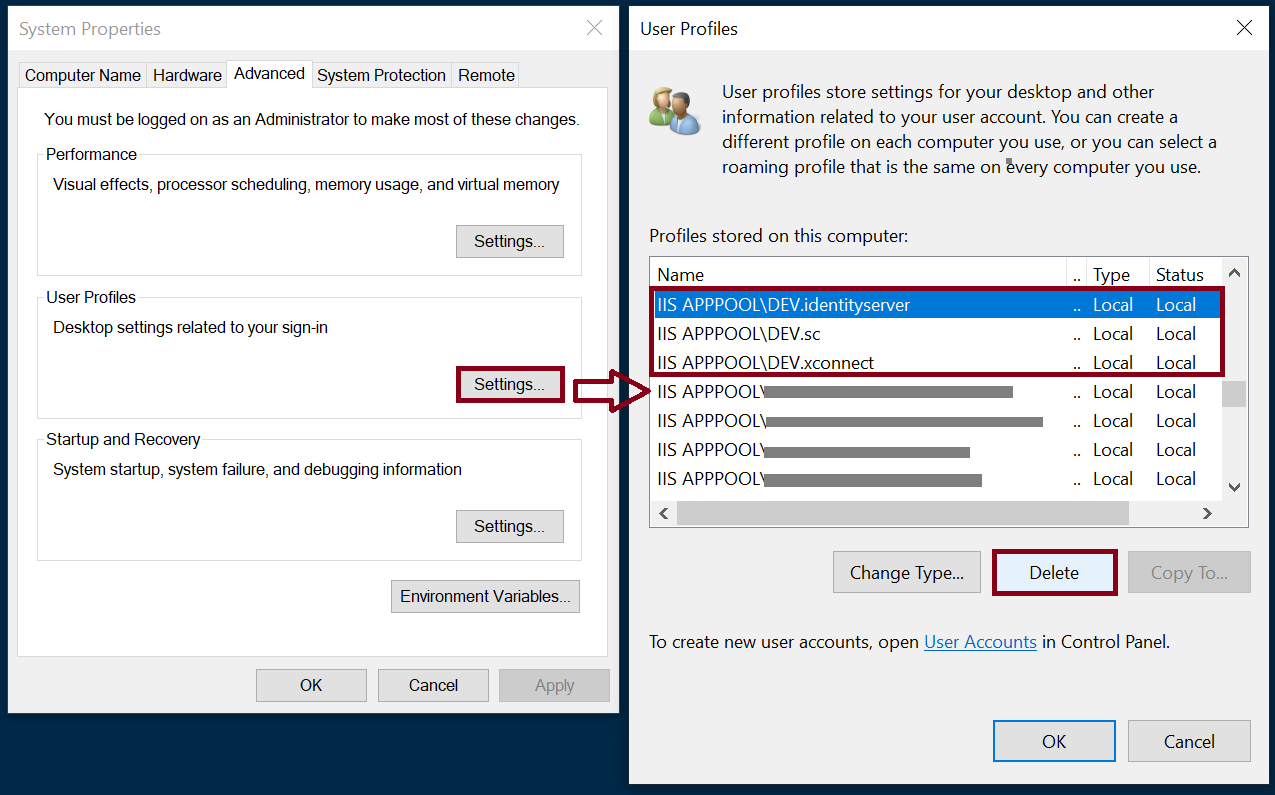Select the Remote tab
1275x795 pixels.
[486, 75]
